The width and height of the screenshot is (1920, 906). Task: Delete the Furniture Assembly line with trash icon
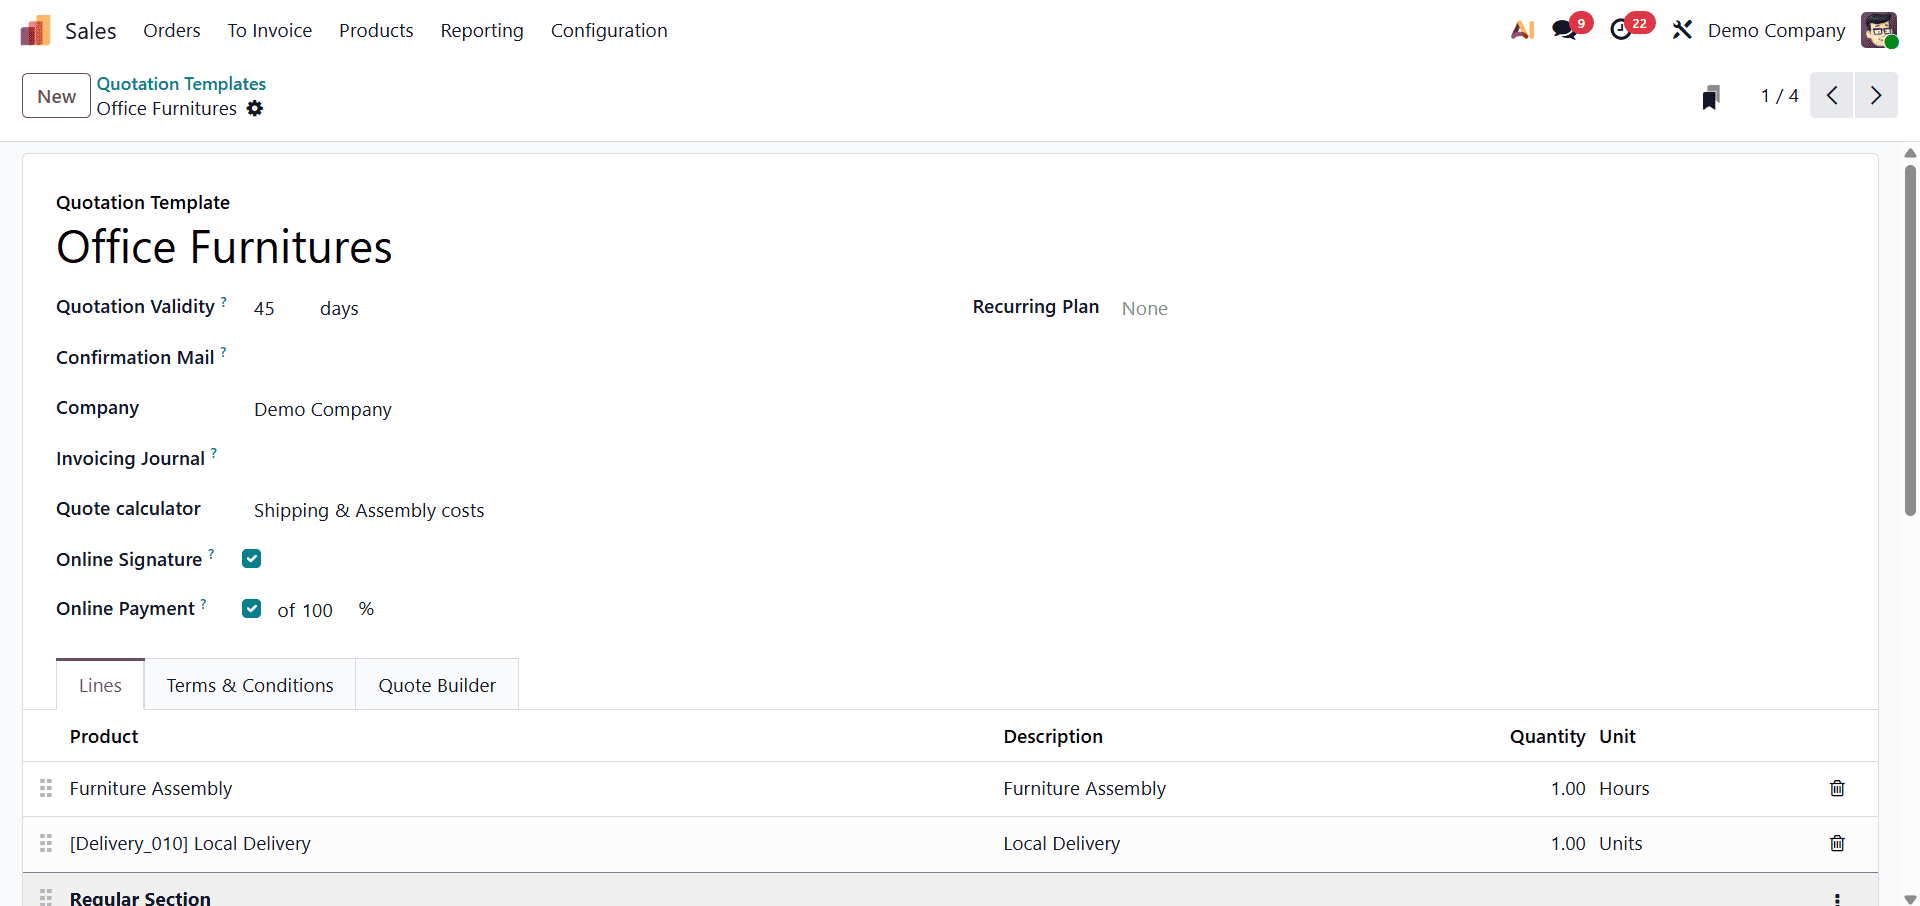click(1837, 789)
